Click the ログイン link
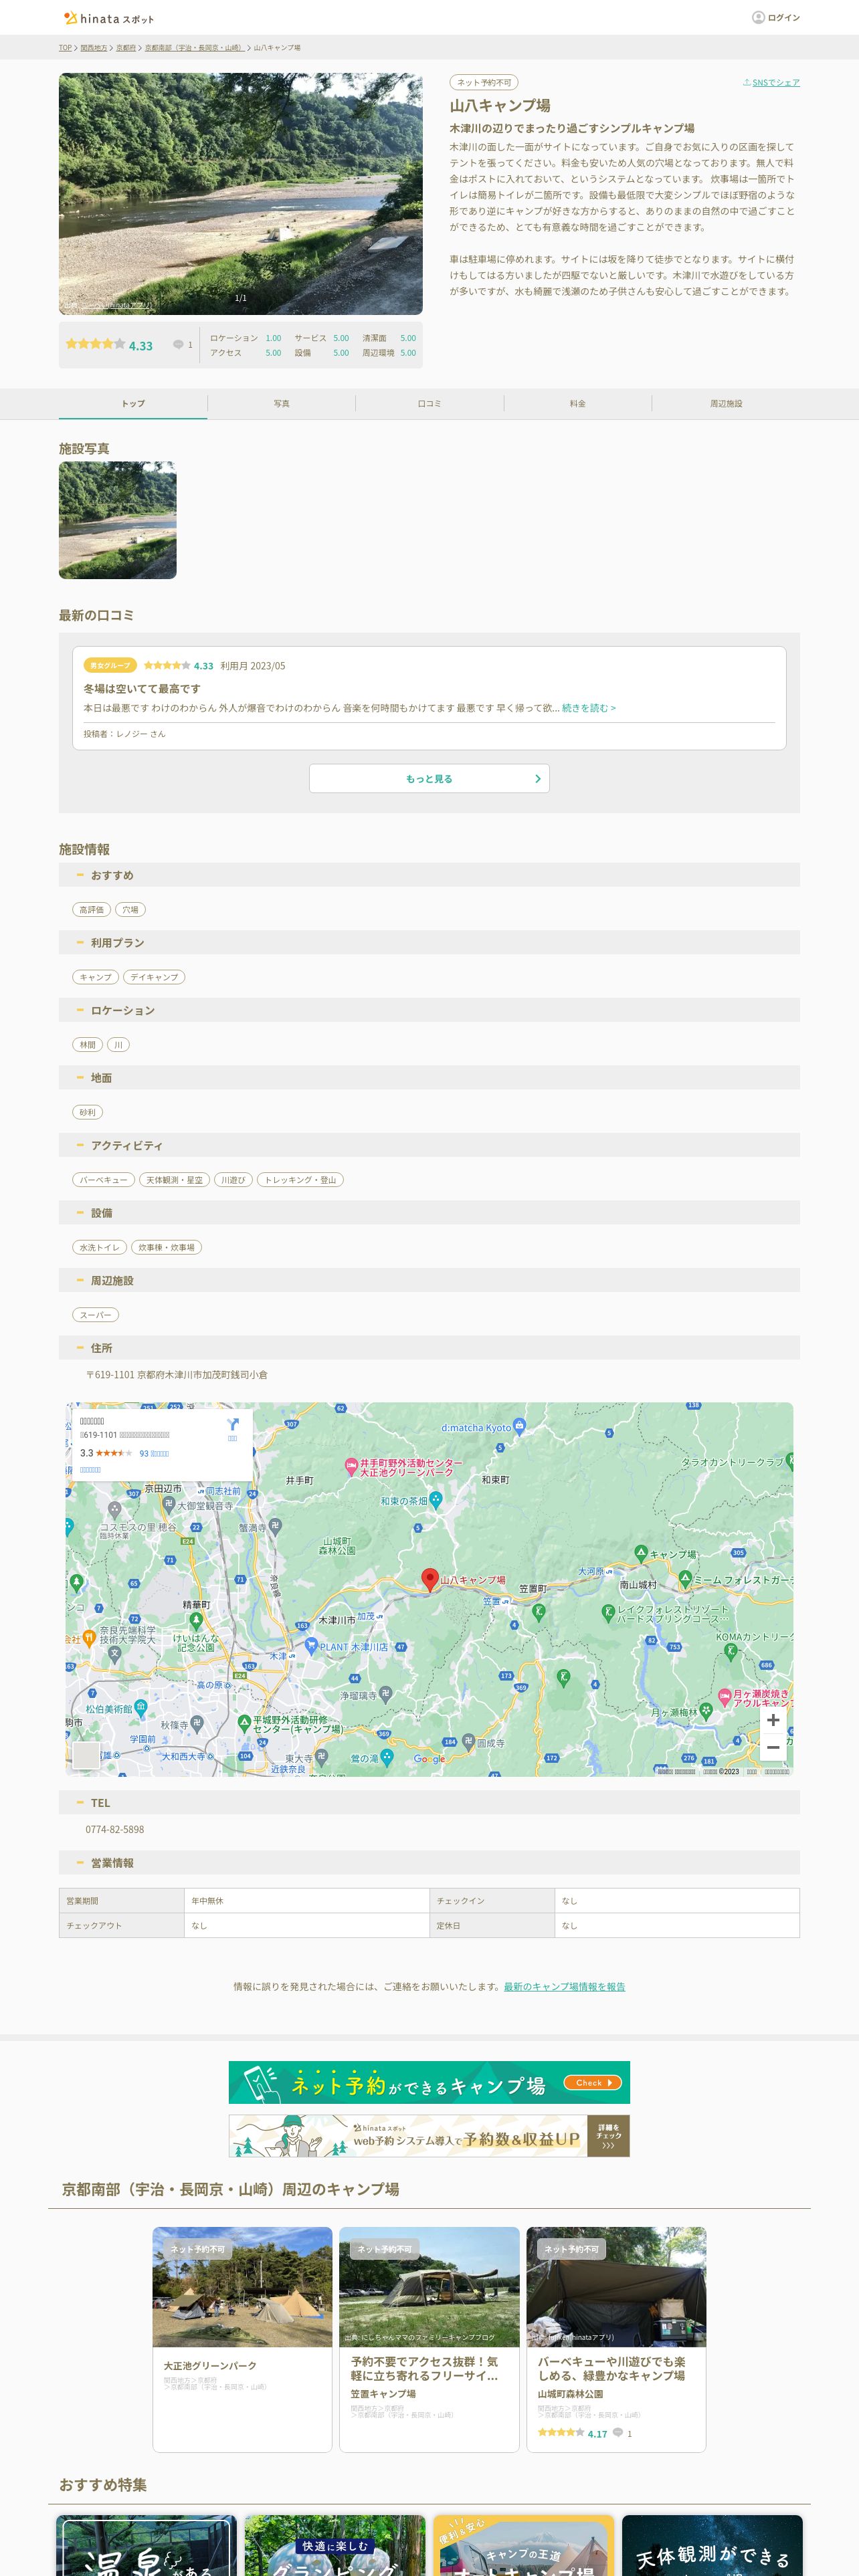 [784, 17]
